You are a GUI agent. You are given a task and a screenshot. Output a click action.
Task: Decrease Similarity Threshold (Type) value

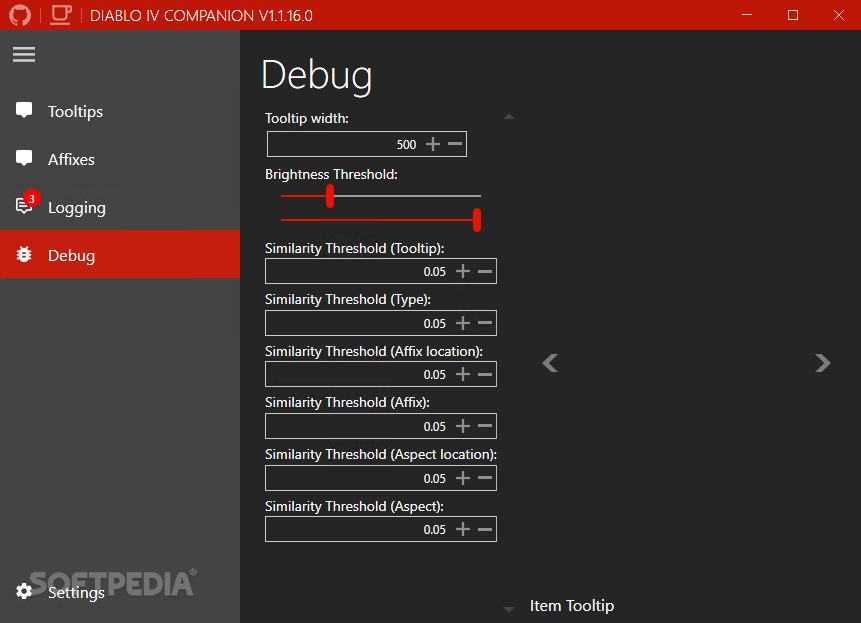pyautogui.click(x=485, y=323)
